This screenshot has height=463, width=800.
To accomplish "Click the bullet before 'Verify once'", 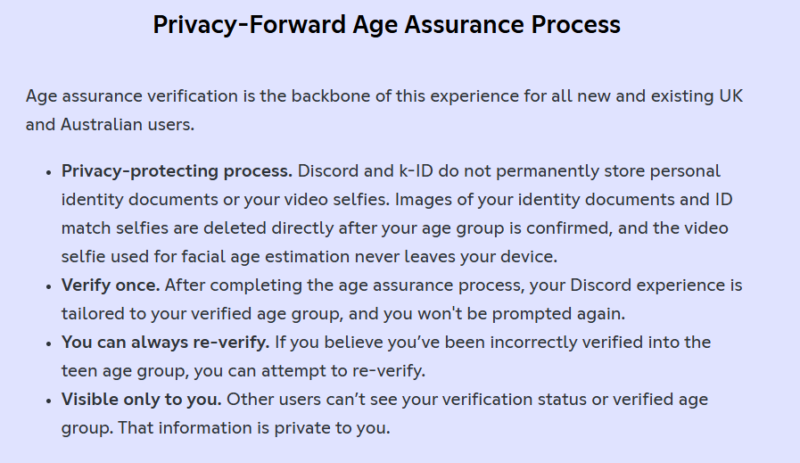I will (x=48, y=287).
